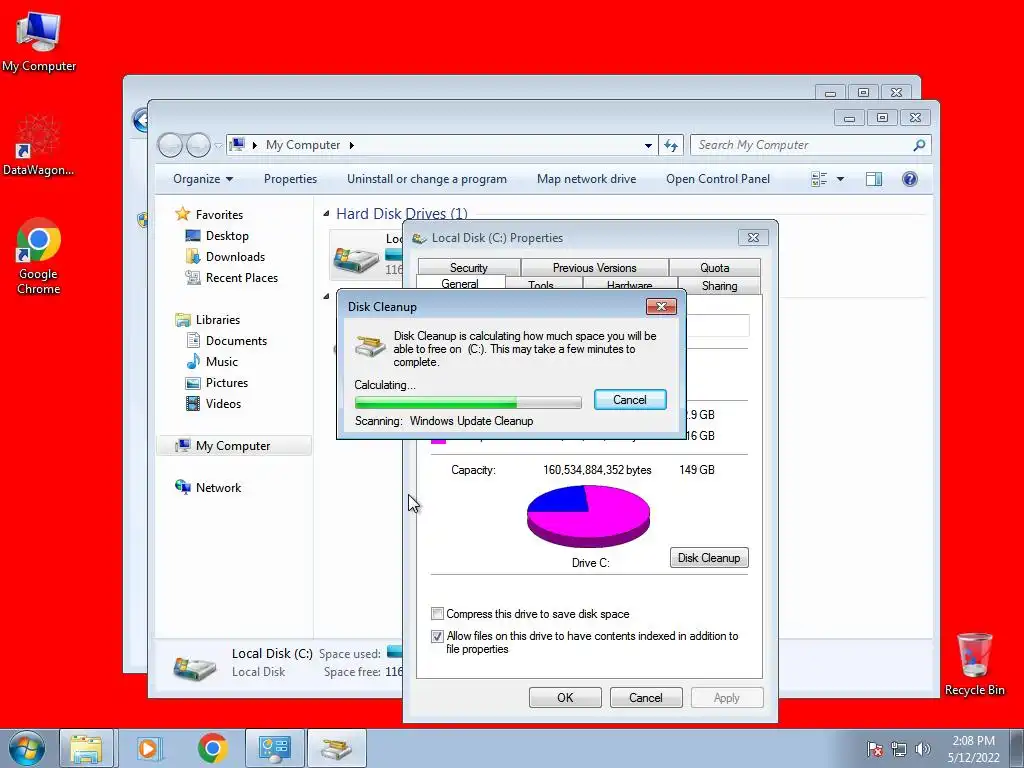Open Chrome from the taskbar

tap(212, 748)
